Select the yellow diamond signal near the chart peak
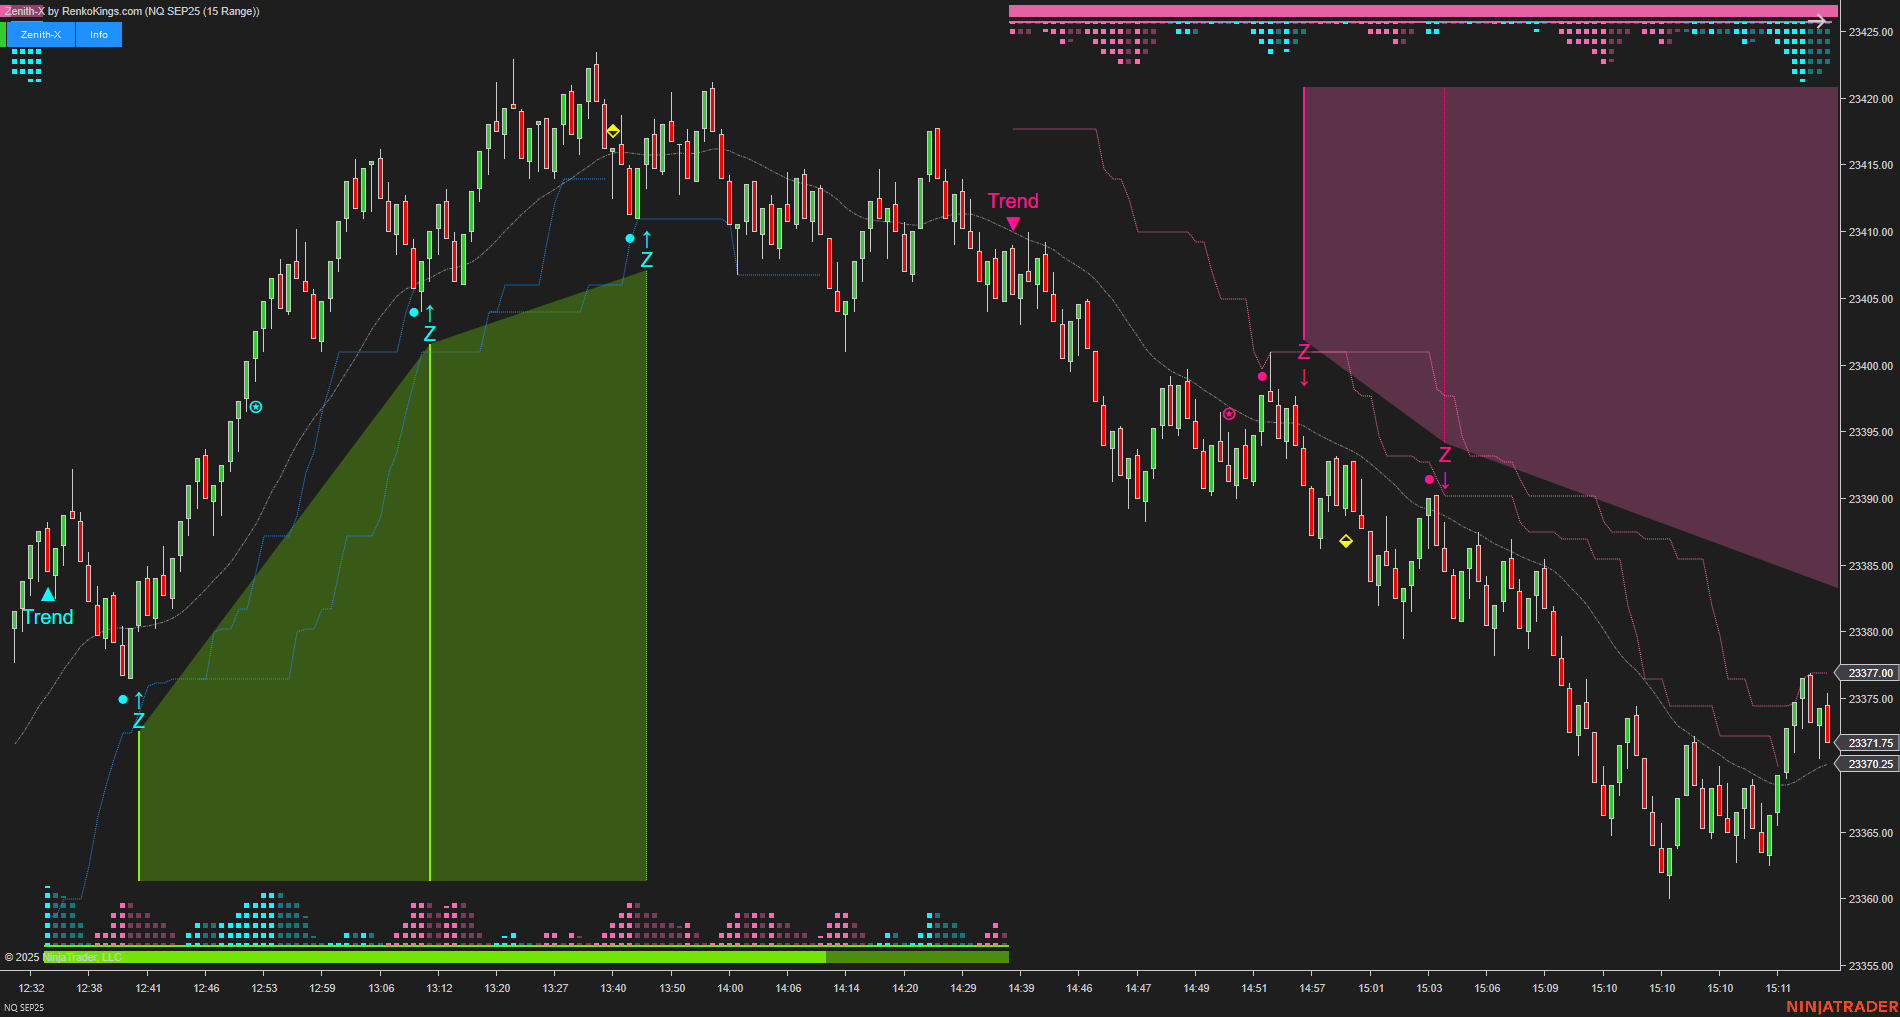Screen dimensions: 1900x1017 (x=612, y=129)
